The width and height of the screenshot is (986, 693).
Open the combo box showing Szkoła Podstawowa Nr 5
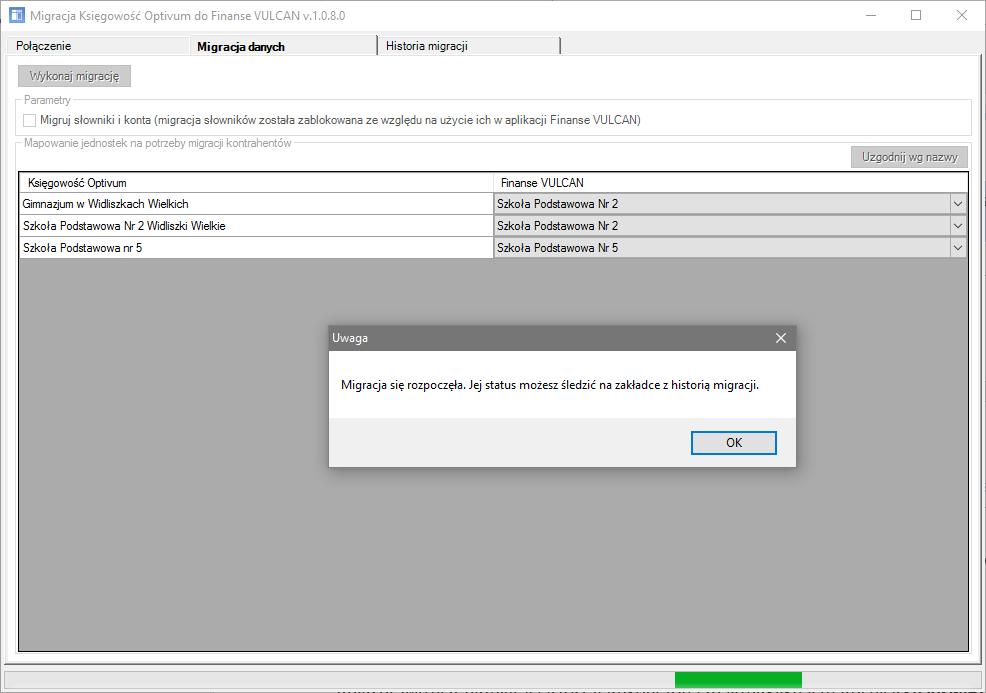730,248
